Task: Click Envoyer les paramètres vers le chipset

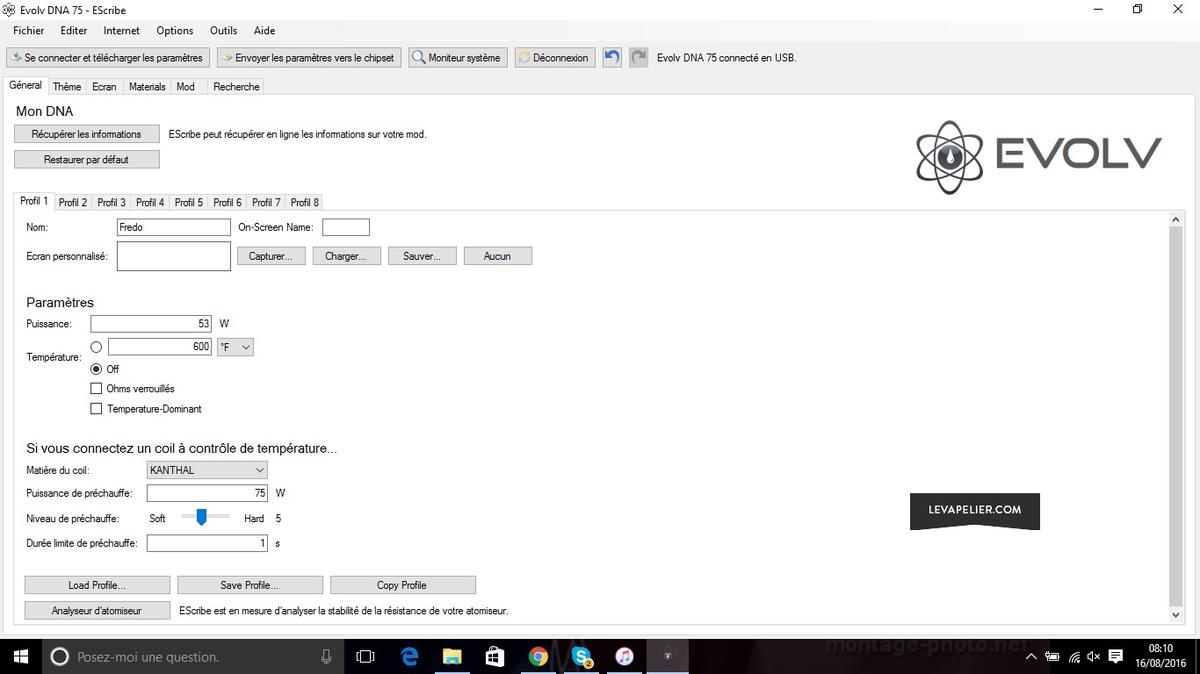Action: [309, 58]
